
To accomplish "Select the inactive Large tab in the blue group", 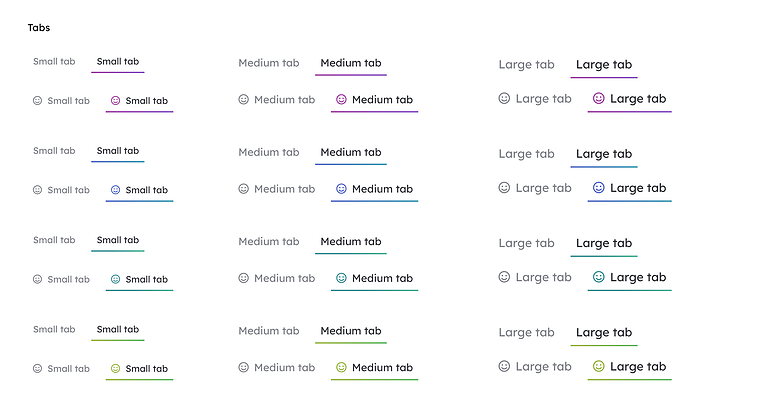I will (x=527, y=154).
